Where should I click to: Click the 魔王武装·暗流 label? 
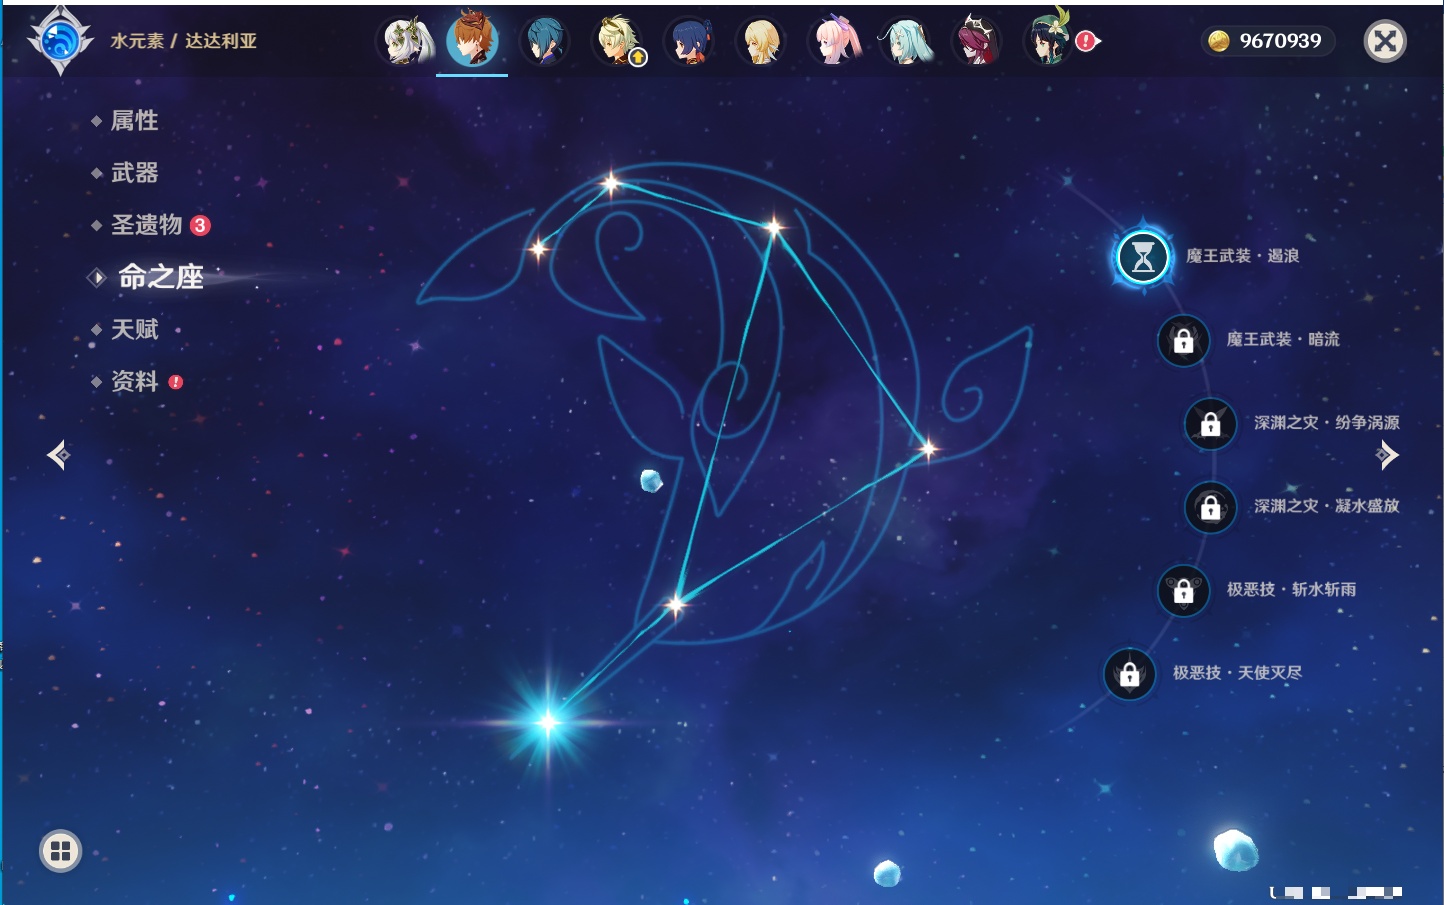point(1283,339)
